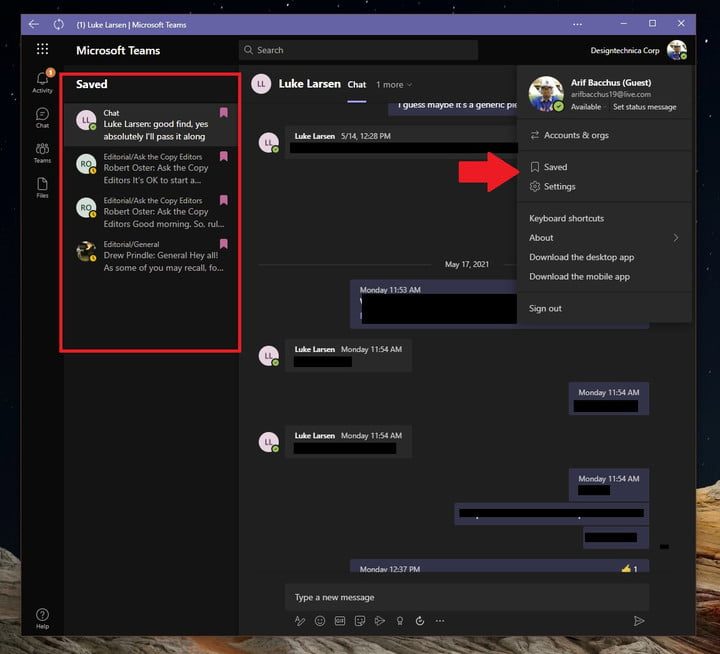Open the app launcher grid icon
Image resolution: width=720 pixels, height=654 pixels.
[x=42, y=49]
